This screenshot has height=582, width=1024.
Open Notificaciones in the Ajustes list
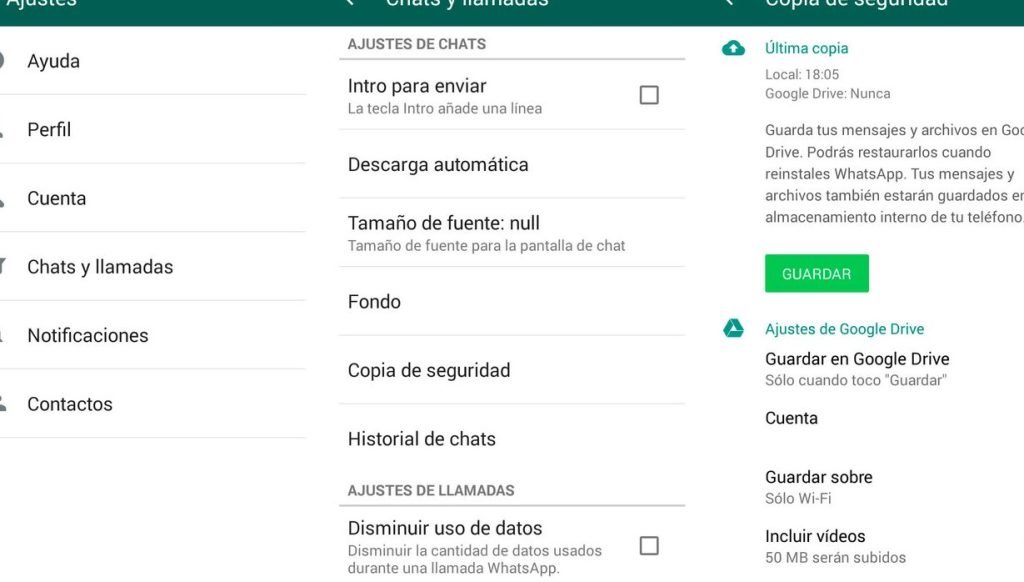(x=88, y=335)
